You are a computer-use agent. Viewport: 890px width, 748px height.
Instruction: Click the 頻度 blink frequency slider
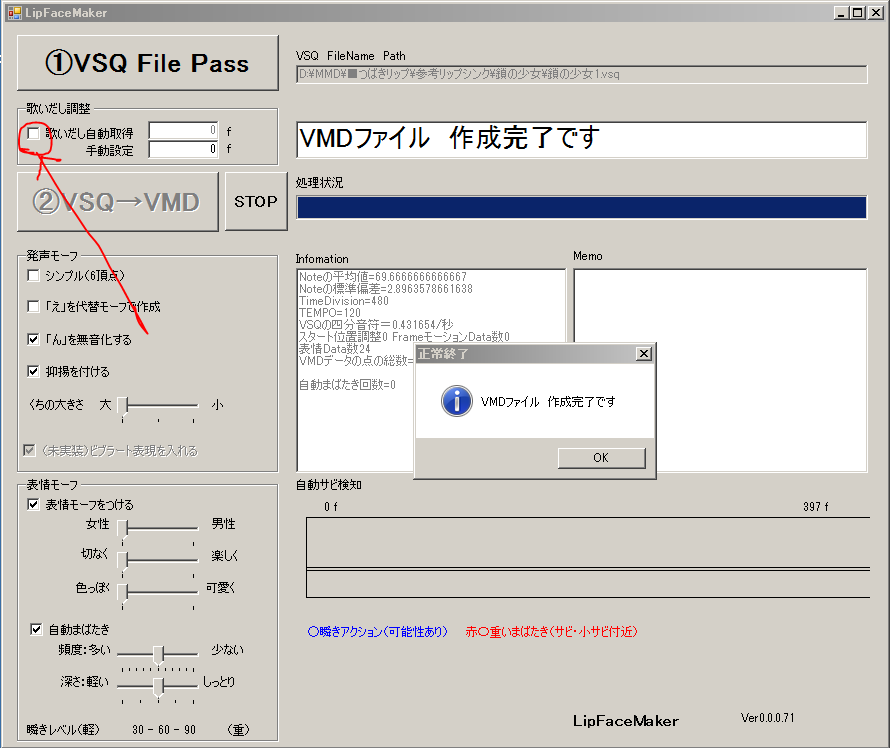[x=158, y=655]
